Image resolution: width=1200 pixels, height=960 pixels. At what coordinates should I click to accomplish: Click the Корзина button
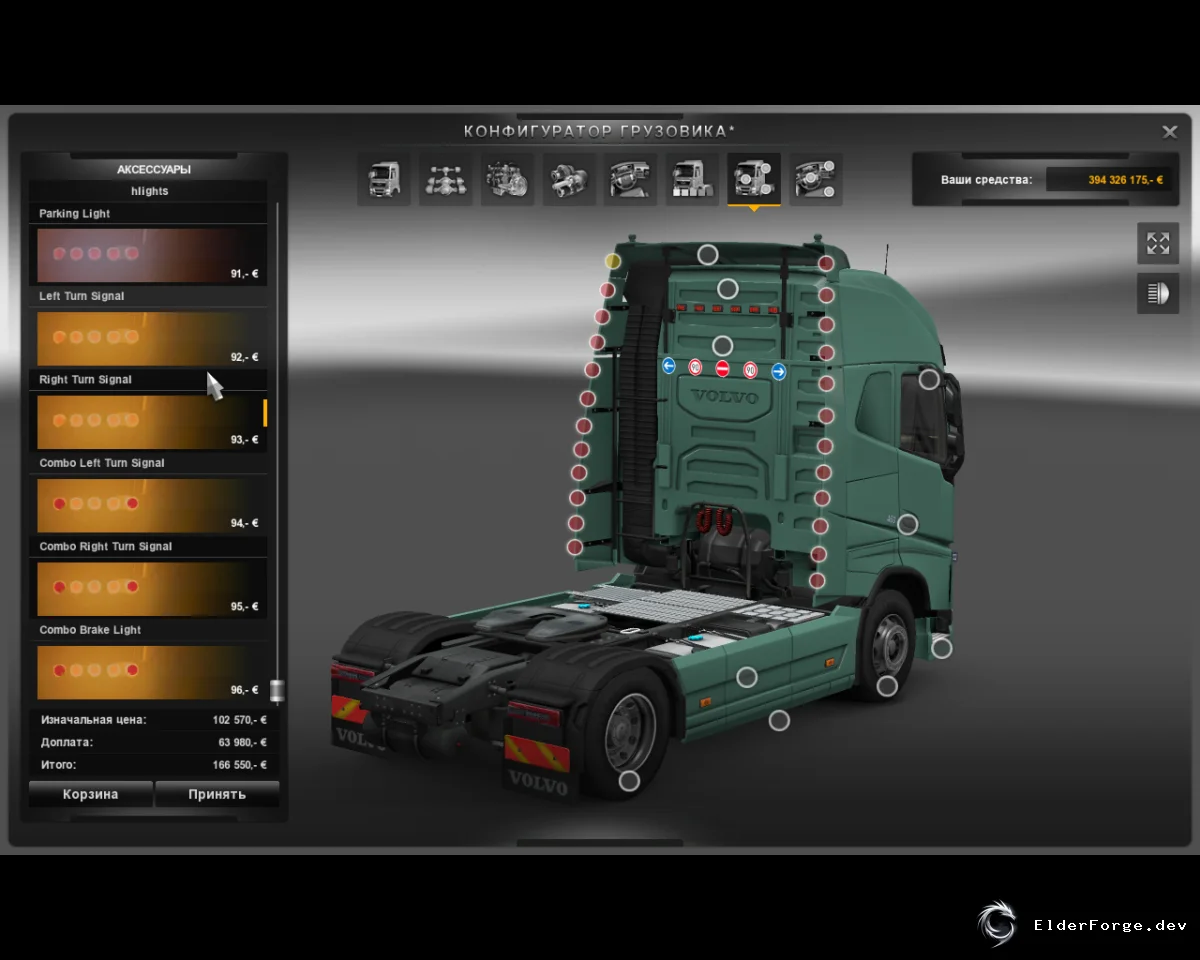91,794
